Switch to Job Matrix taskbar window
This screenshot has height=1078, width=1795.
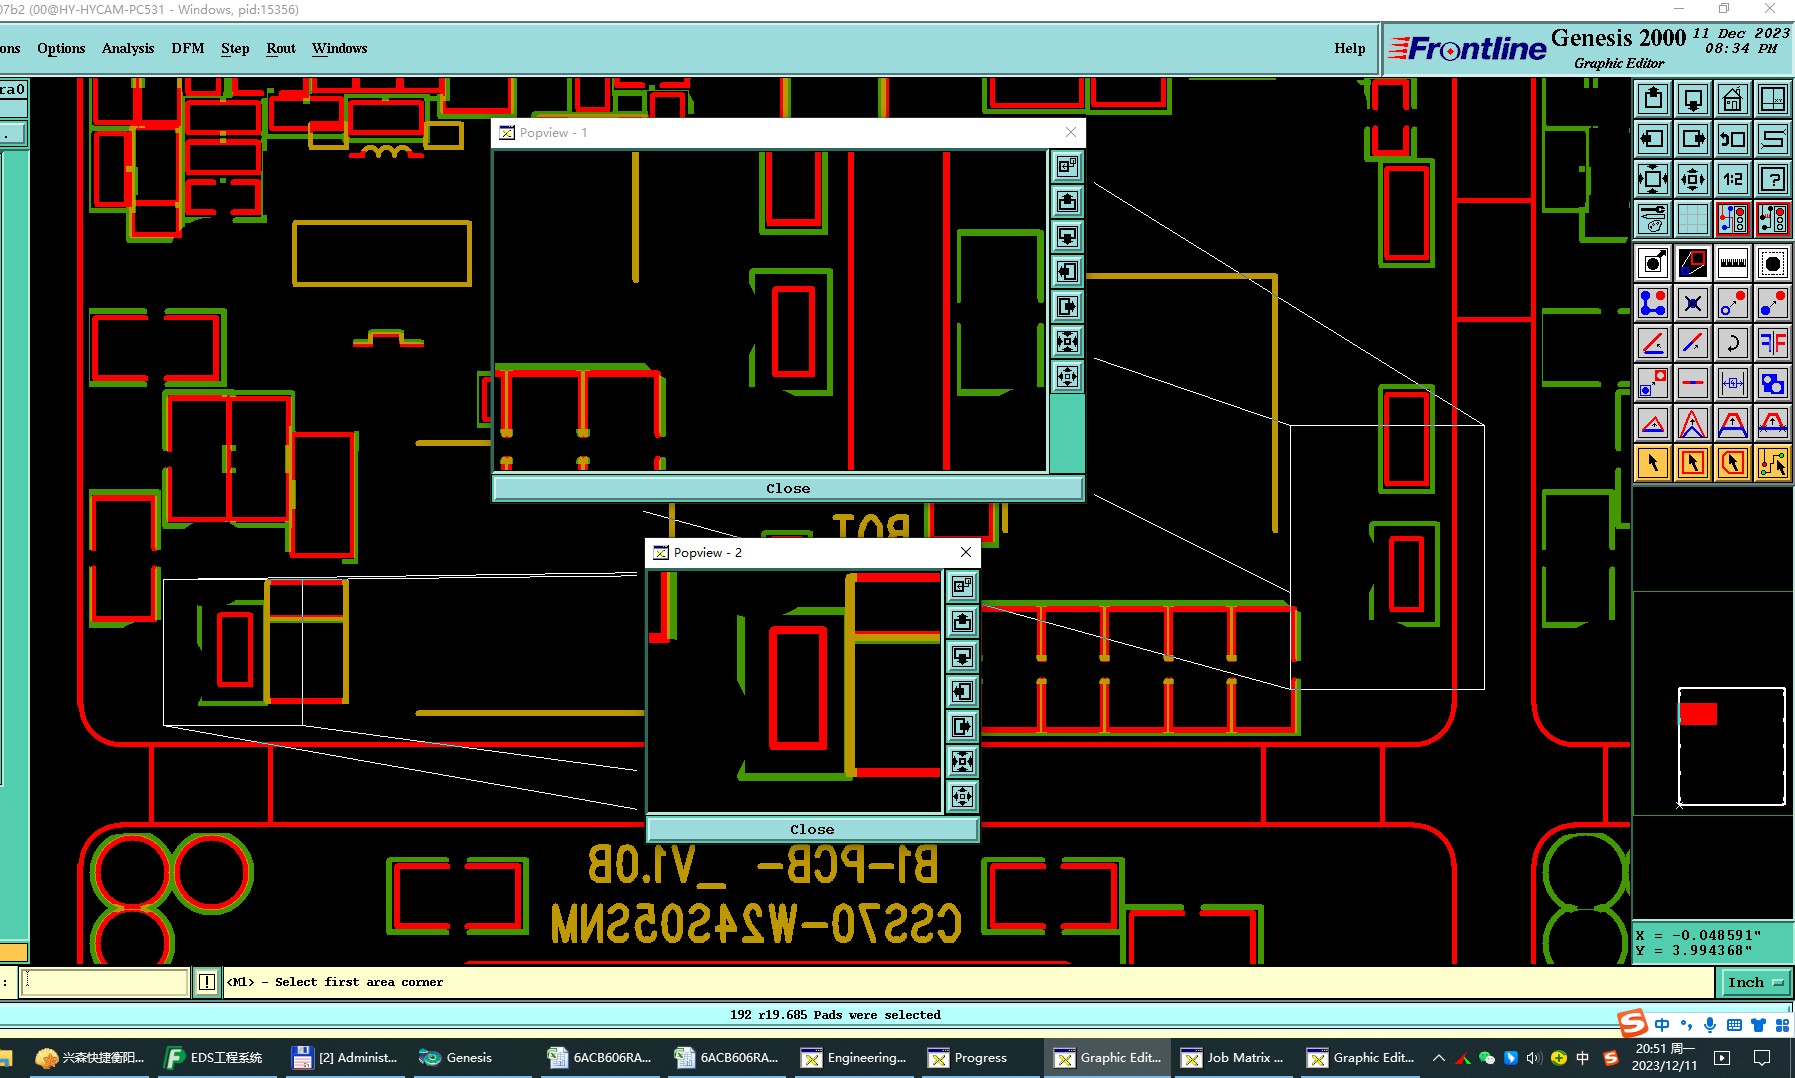(x=1233, y=1057)
